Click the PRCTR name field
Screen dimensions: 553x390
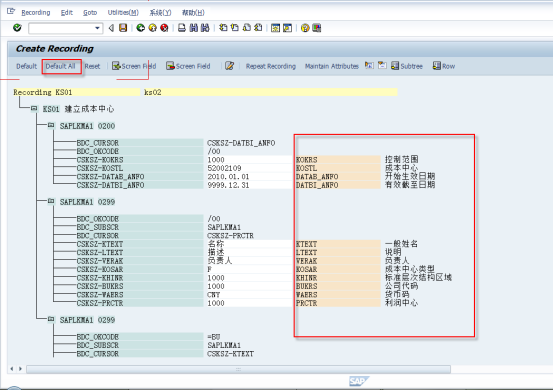[338, 303]
